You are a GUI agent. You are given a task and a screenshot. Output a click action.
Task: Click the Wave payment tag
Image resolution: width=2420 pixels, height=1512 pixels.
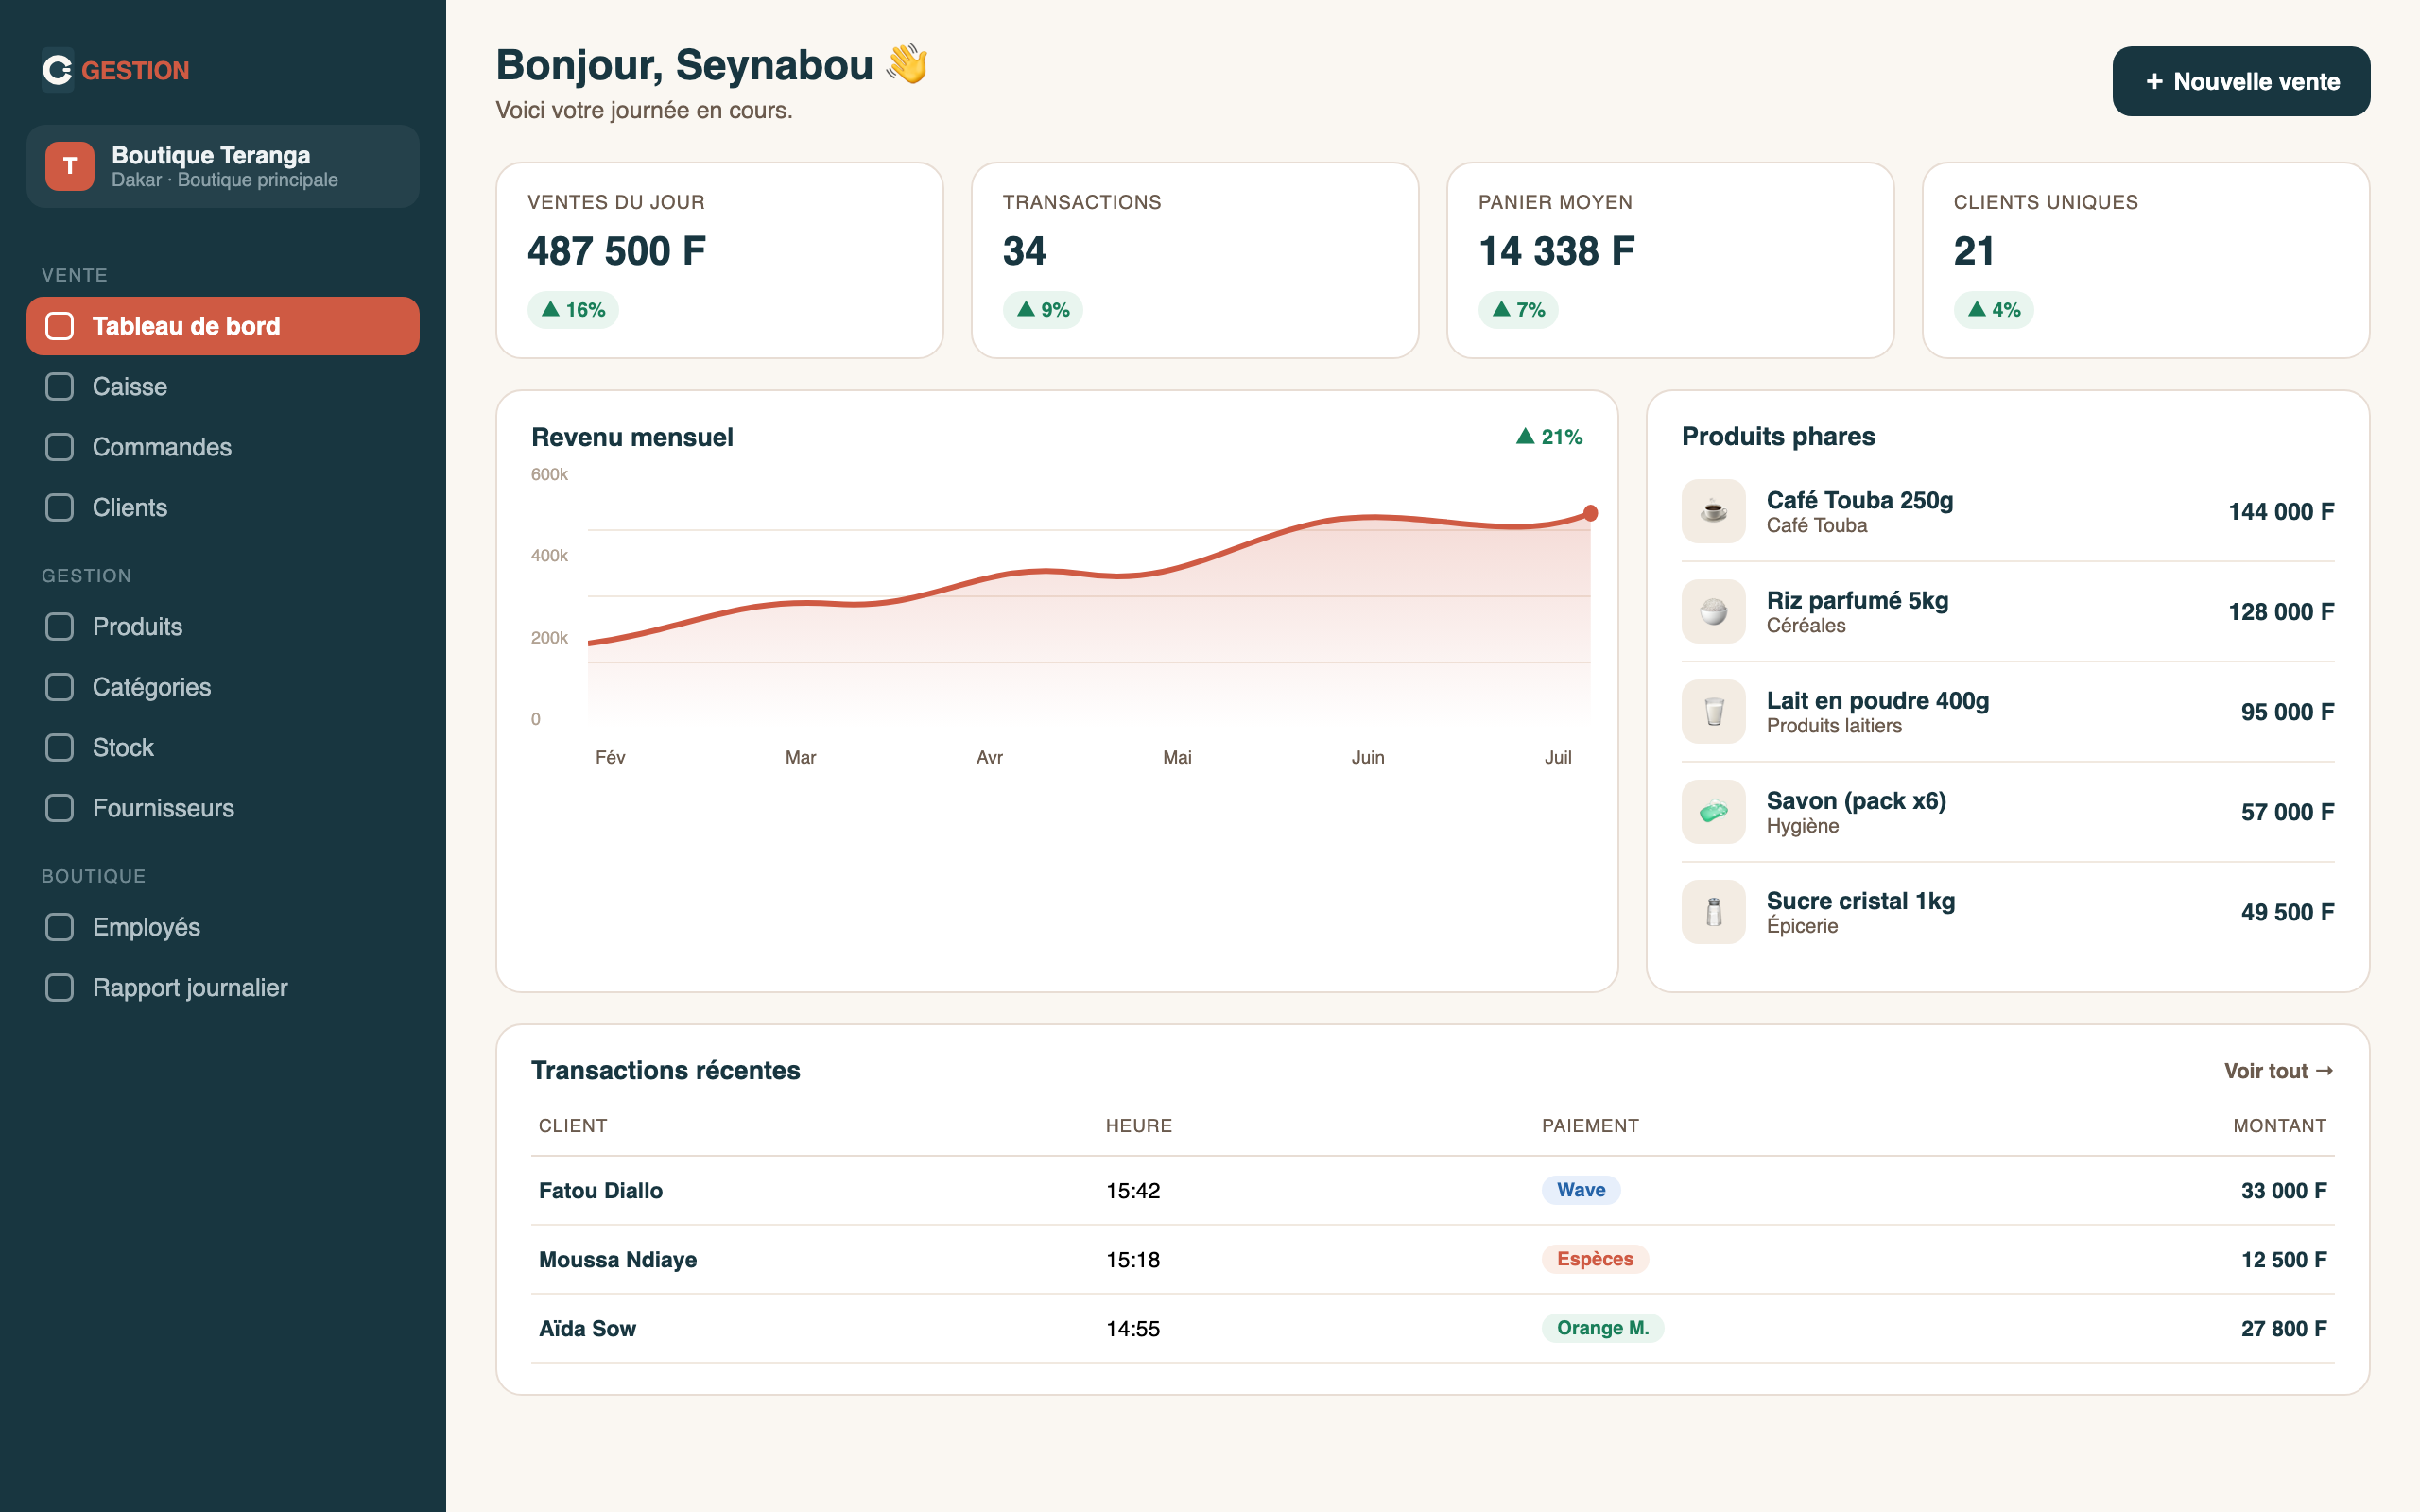[1581, 1190]
